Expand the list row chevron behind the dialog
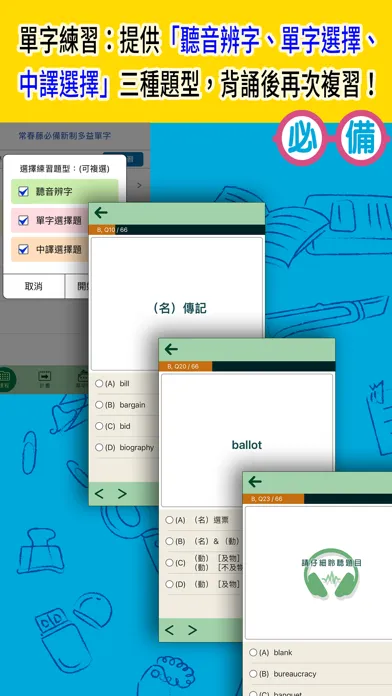This screenshot has width=392, height=696. click(139, 185)
